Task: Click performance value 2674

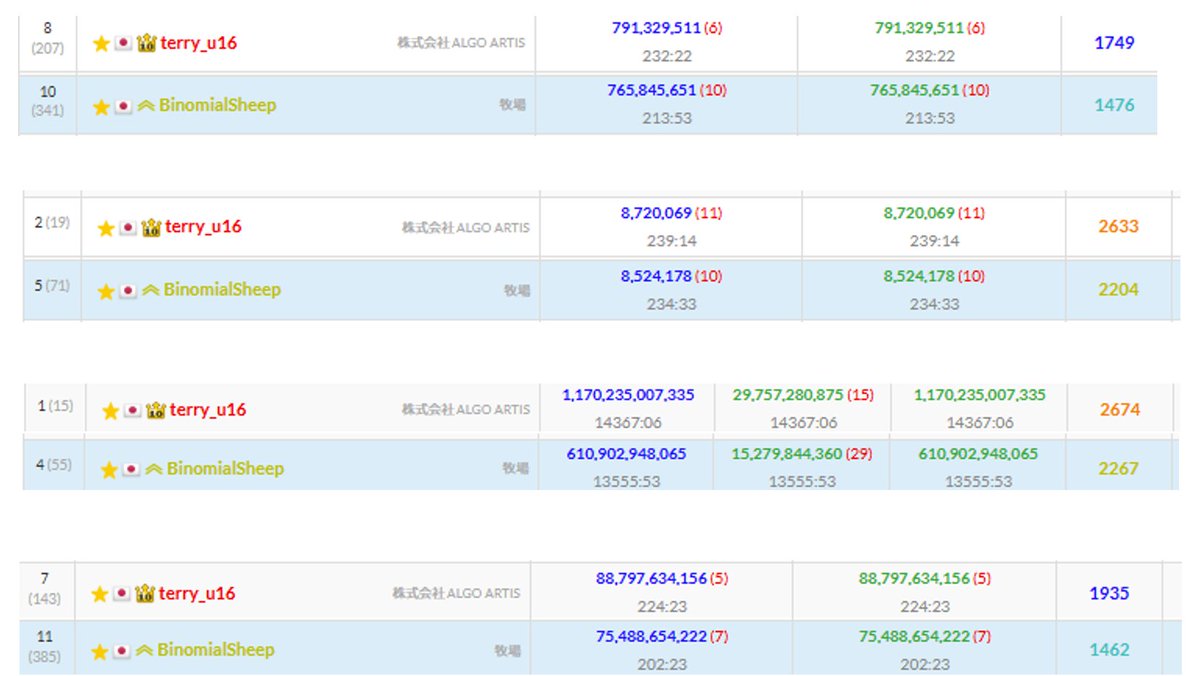Action: click(1119, 410)
